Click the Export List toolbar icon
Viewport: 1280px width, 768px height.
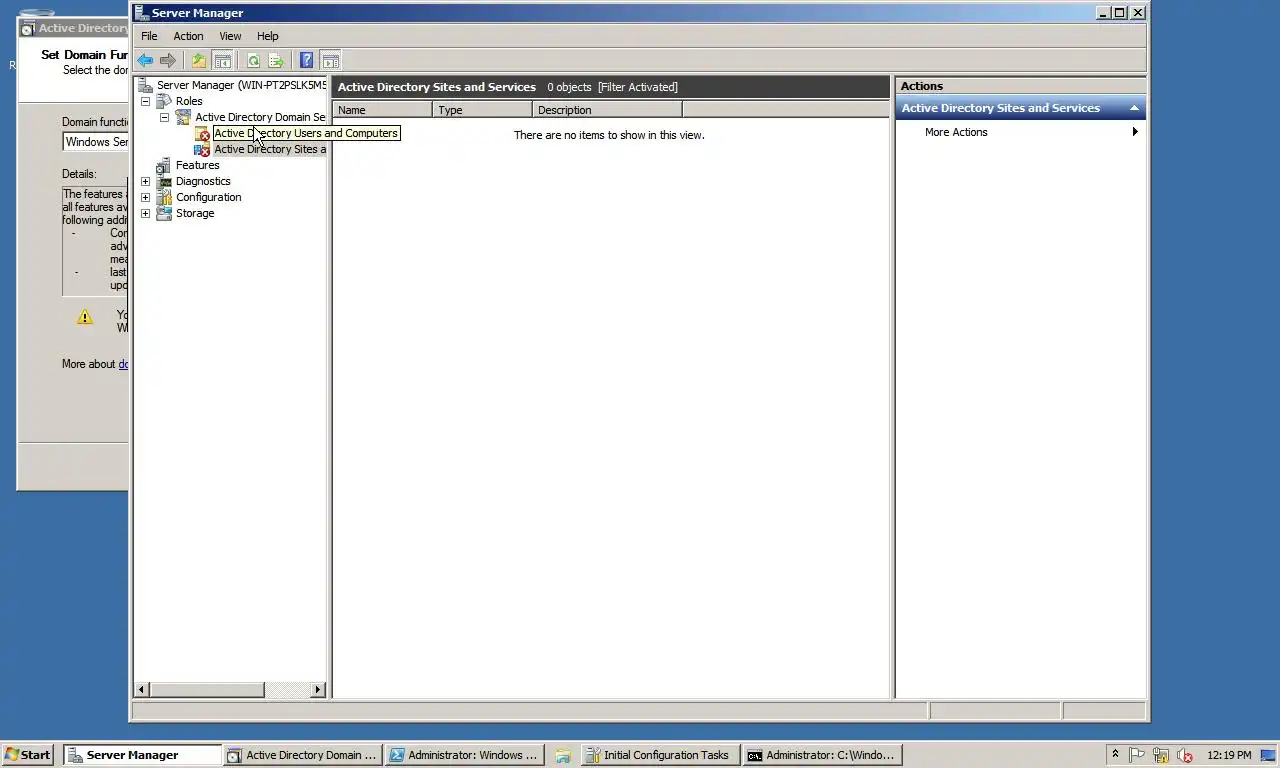(x=276, y=61)
